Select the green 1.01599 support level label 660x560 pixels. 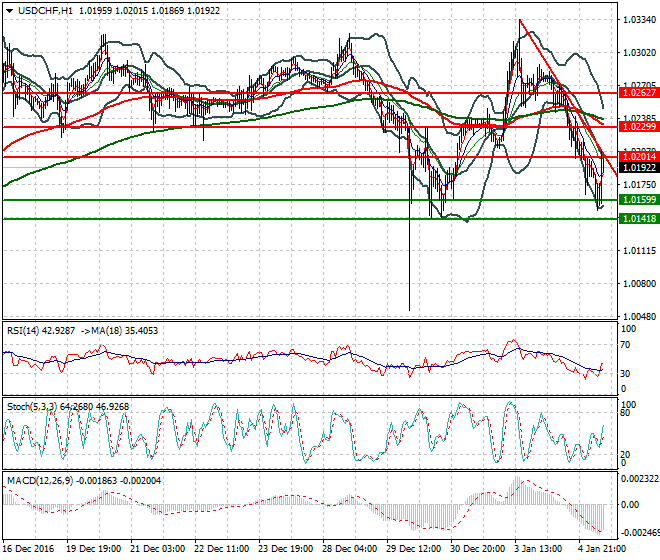639,200
